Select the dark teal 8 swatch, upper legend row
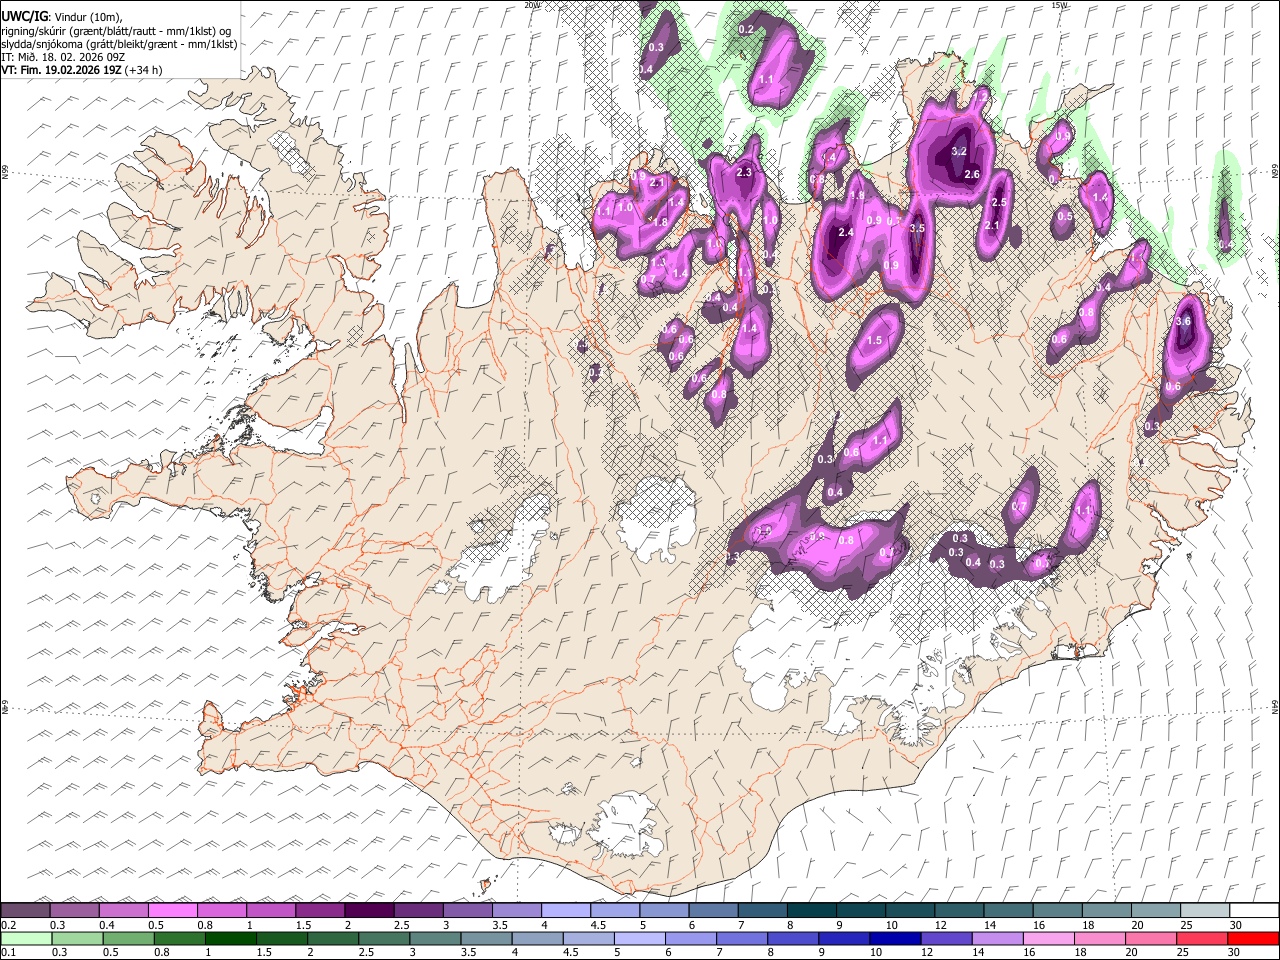The height and width of the screenshot is (960, 1280). tap(811, 910)
